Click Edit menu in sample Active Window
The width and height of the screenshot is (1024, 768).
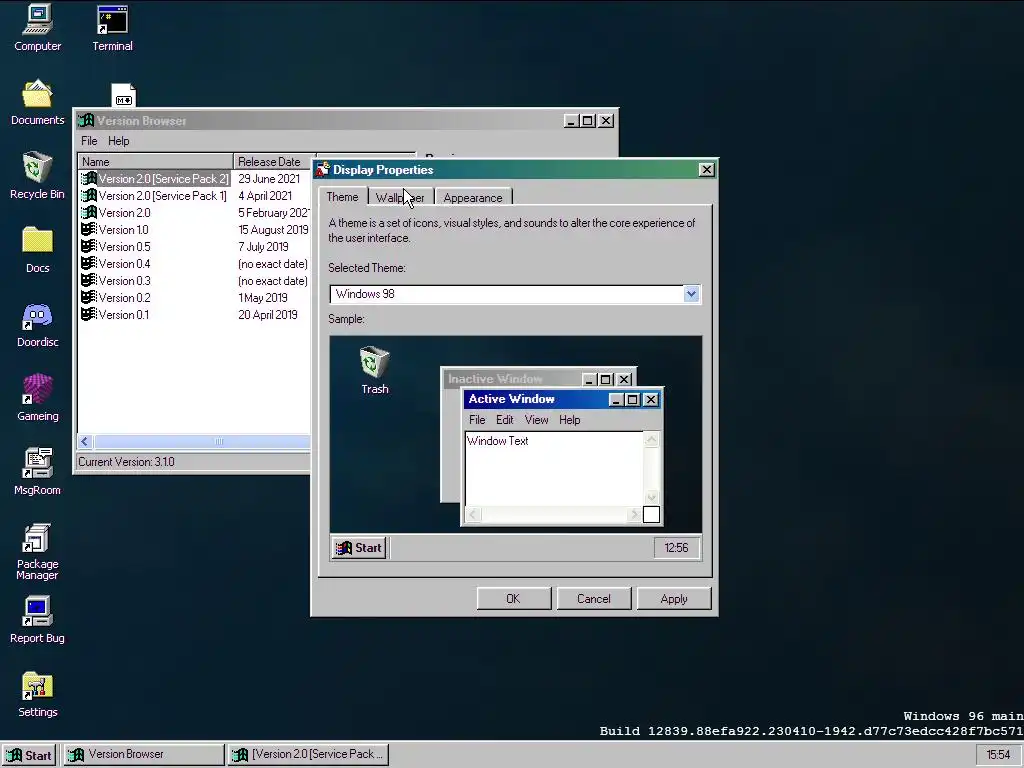504,420
